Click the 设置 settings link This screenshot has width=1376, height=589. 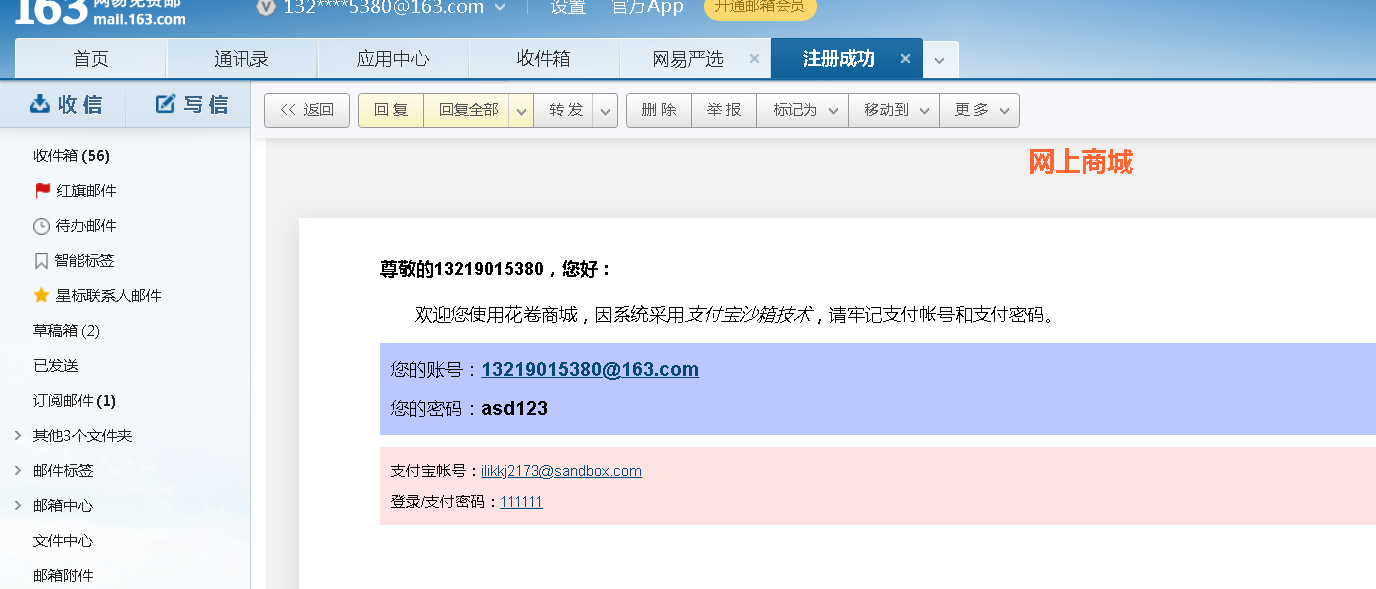[568, 7]
